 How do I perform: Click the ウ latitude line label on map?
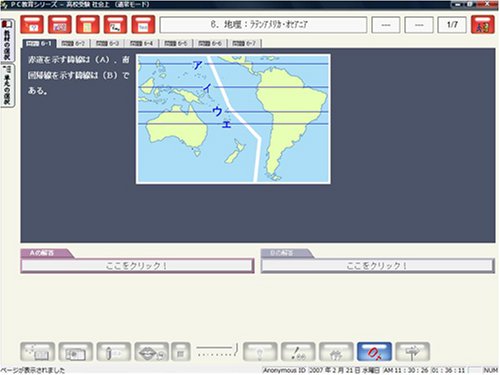pos(217,111)
